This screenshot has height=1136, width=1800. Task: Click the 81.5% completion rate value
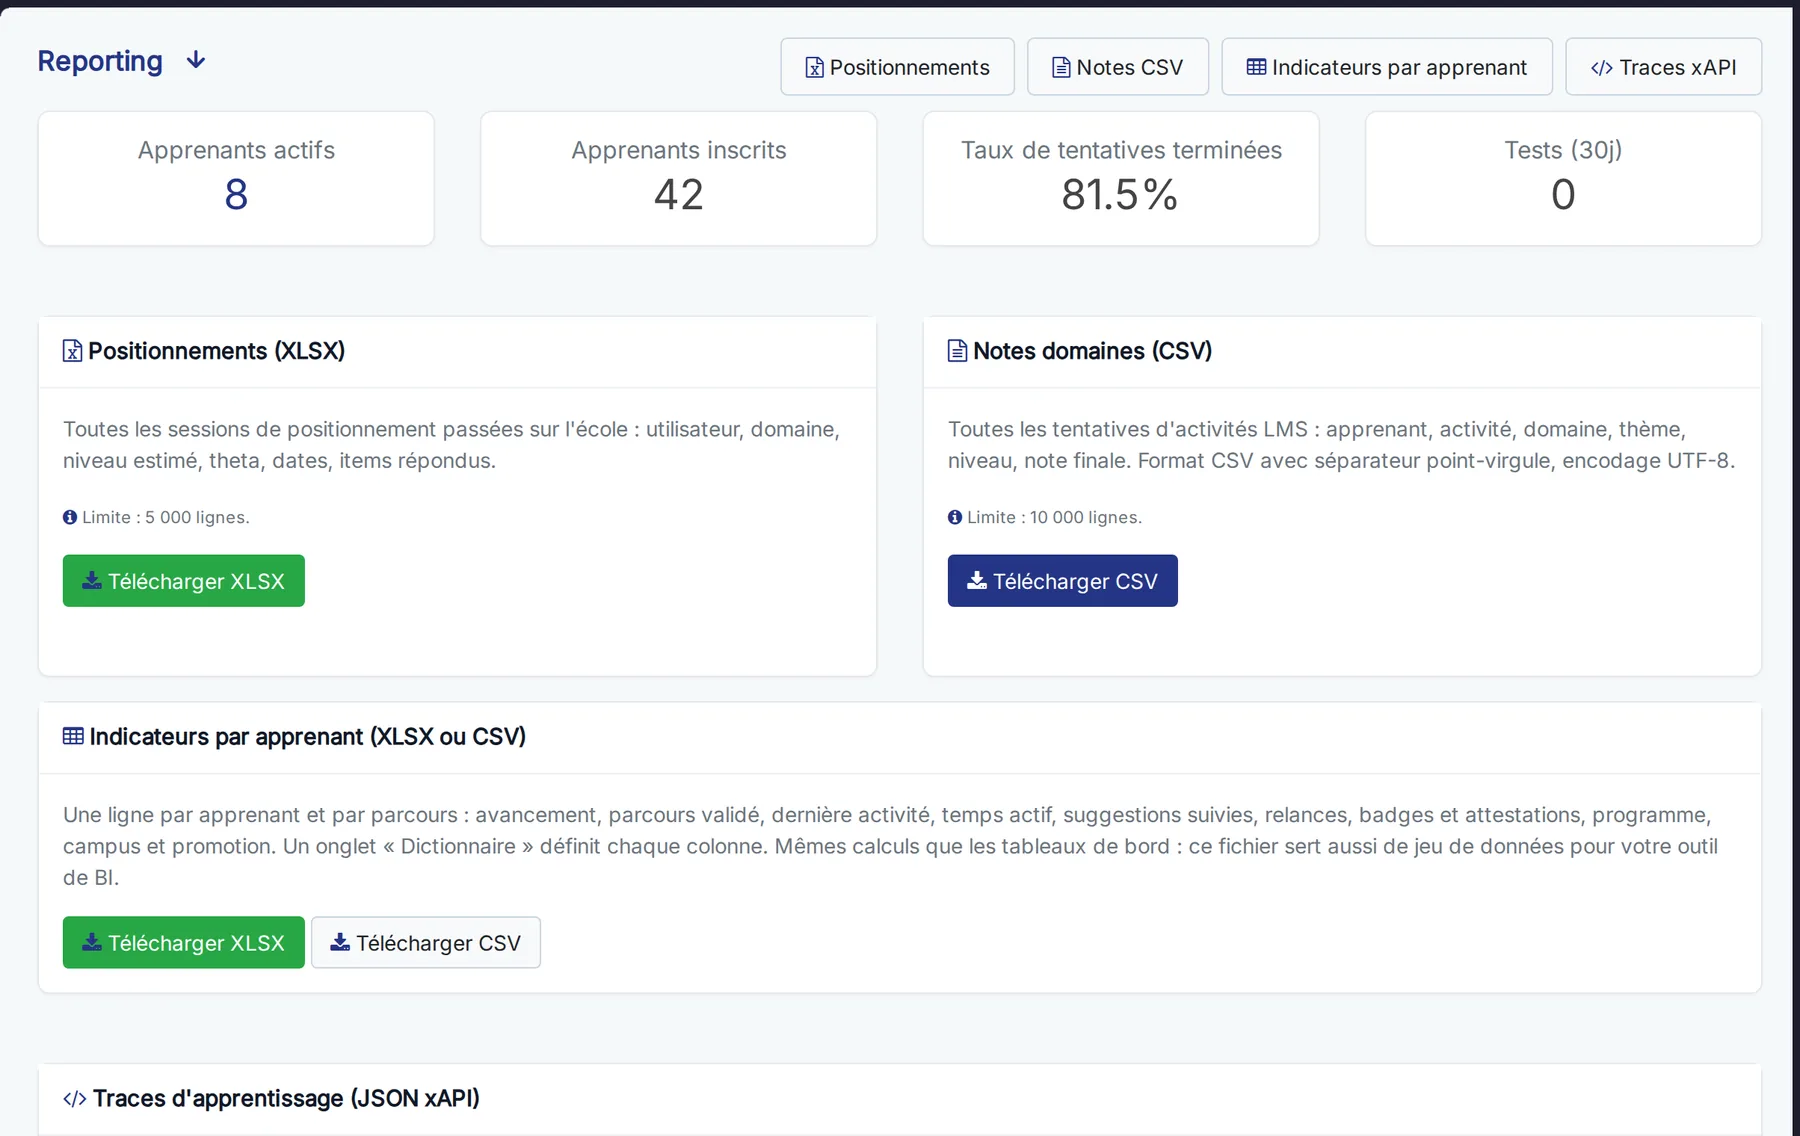1120,194
